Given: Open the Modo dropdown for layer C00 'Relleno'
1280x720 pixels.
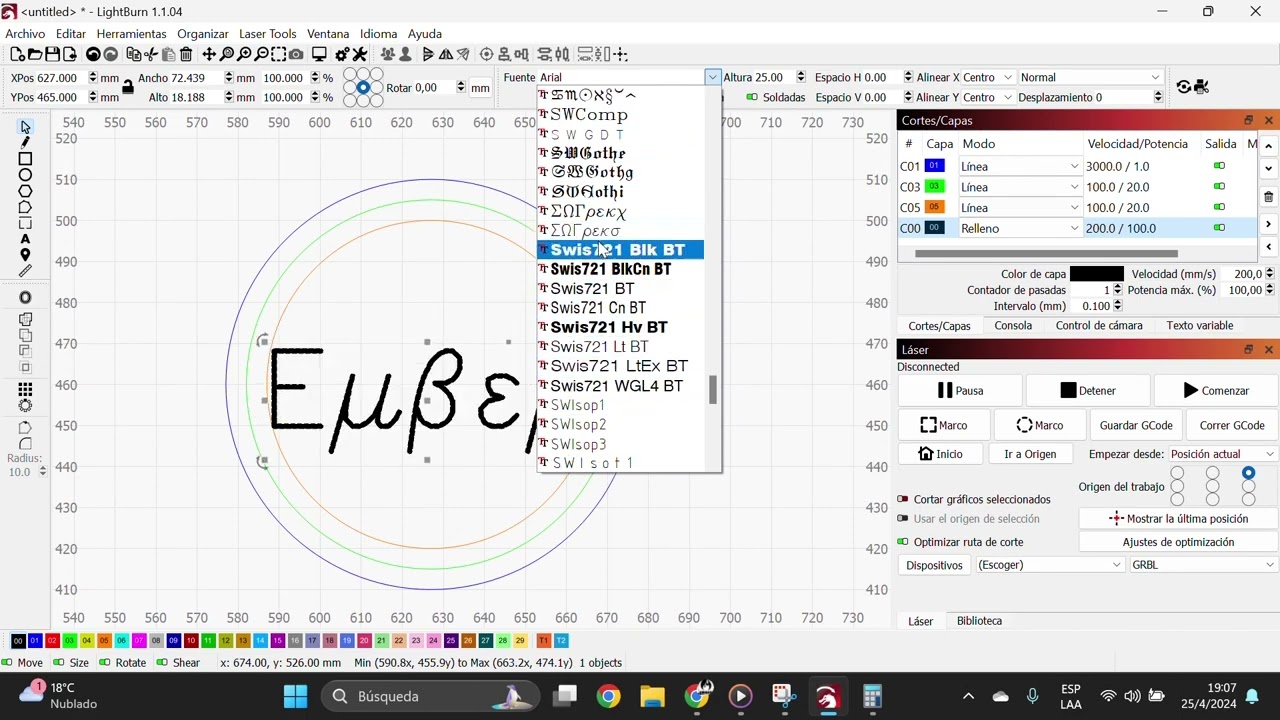Looking at the screenshot, I should tap(1019, 228).
